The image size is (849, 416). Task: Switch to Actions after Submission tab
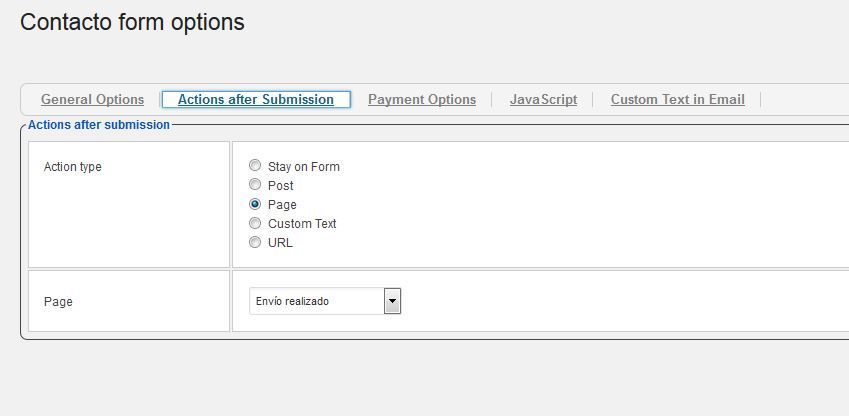tap(256, 100)
